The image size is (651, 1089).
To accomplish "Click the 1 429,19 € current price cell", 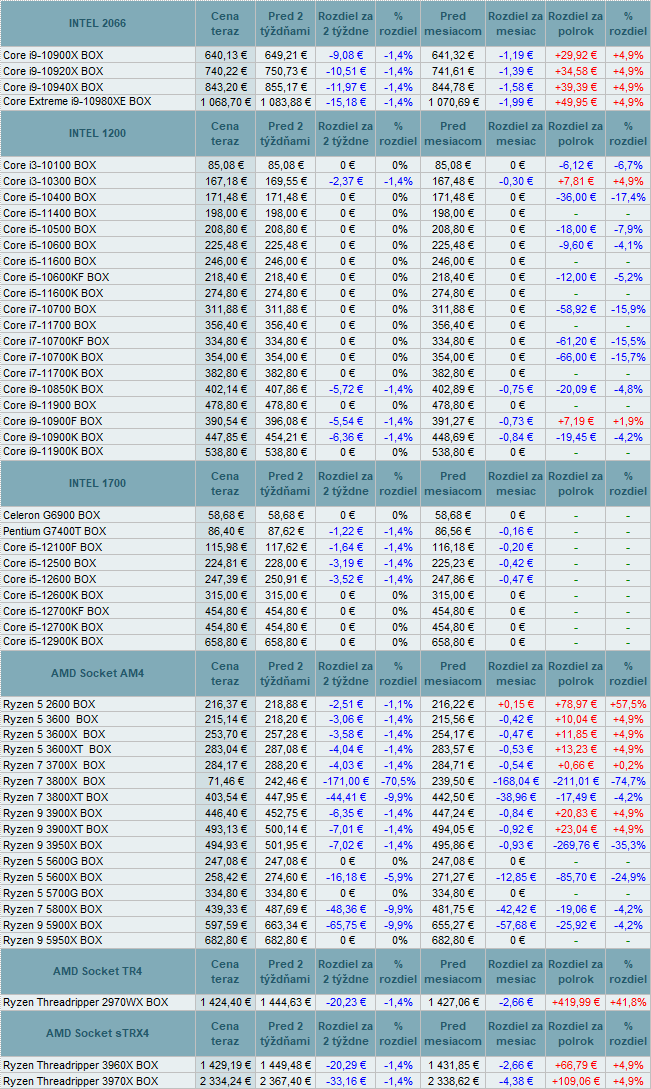I will point(225,1065).
